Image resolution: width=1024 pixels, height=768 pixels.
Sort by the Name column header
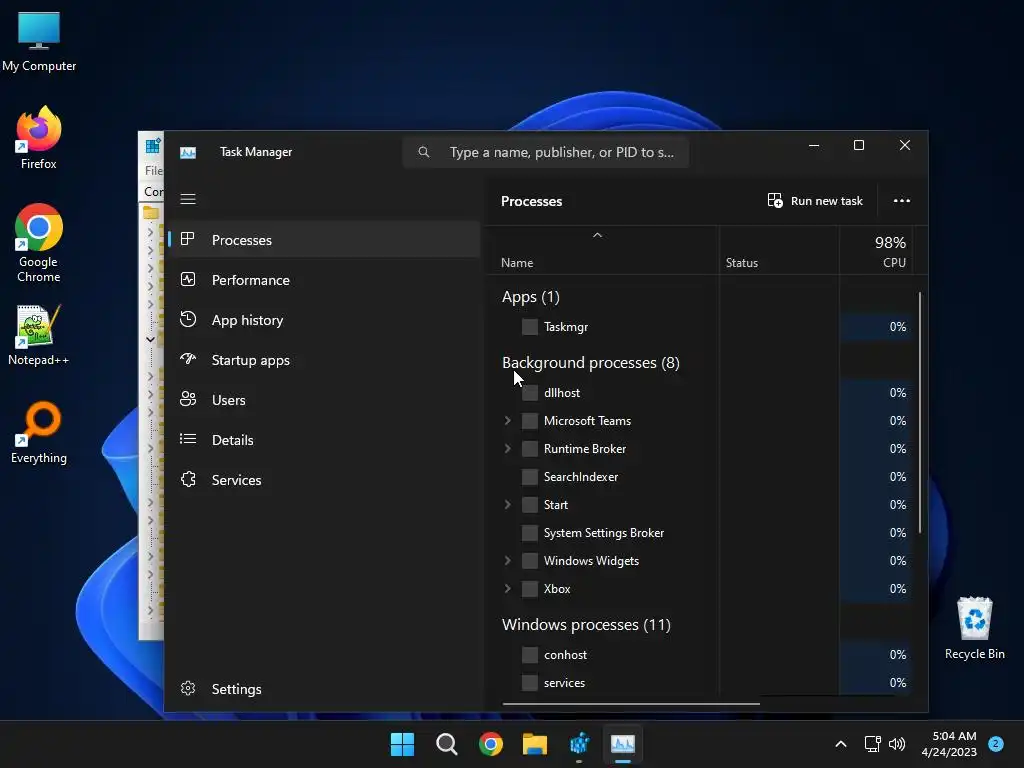click(517, 263)
